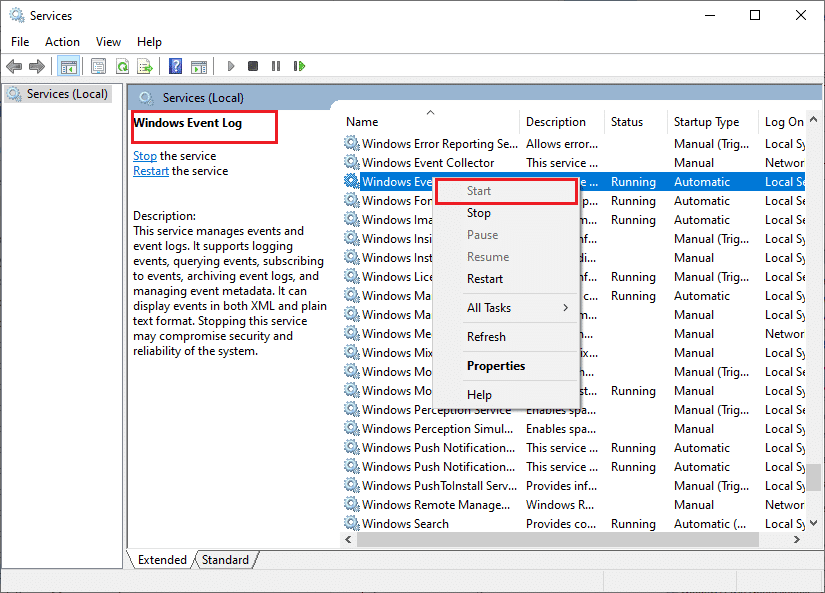Click the Restart the service link
825x593 pixels.
coord(151,171)
